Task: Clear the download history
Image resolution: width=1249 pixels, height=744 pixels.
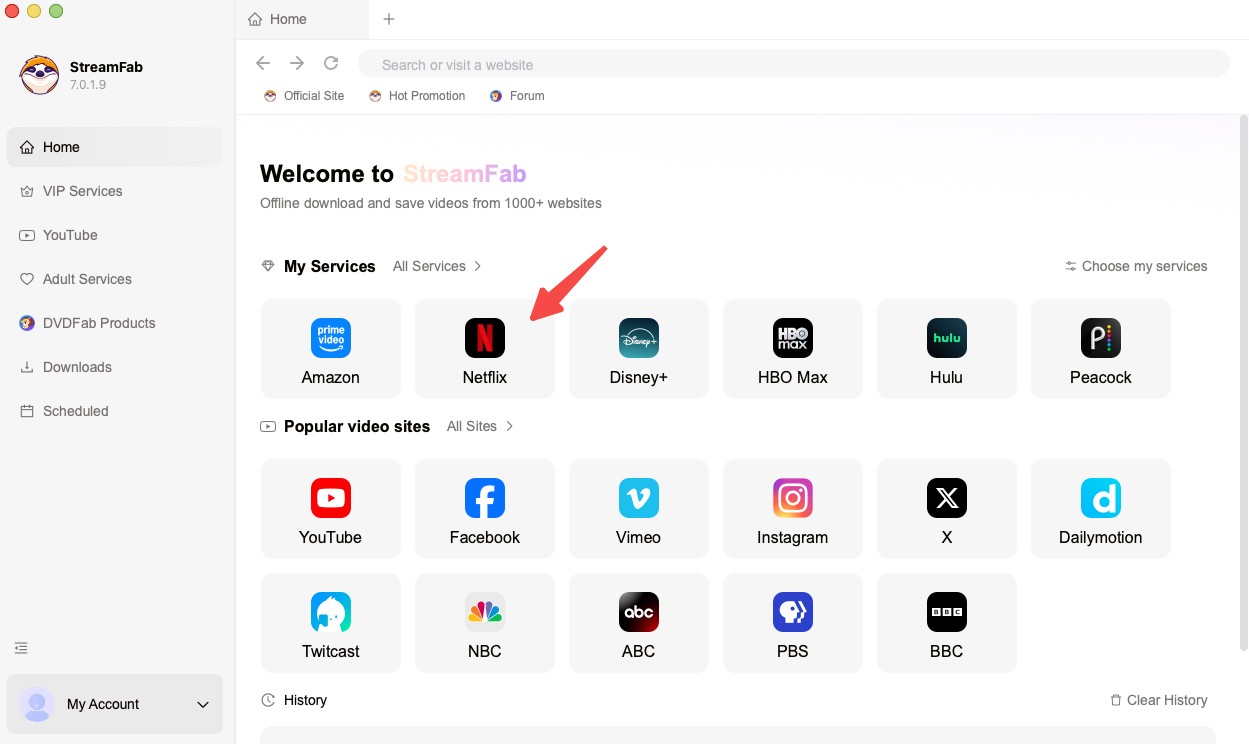Action: (1158, 700)
